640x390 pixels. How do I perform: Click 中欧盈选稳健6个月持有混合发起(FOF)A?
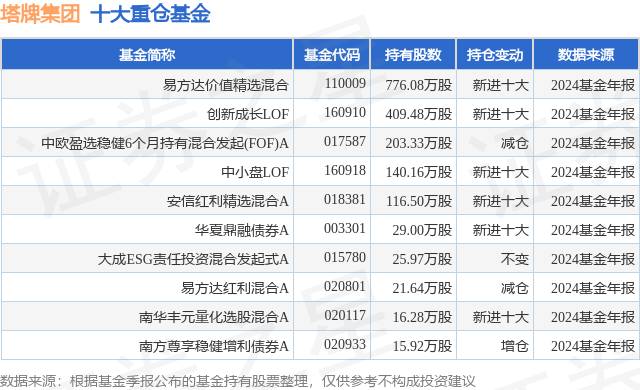pos(165,143)
